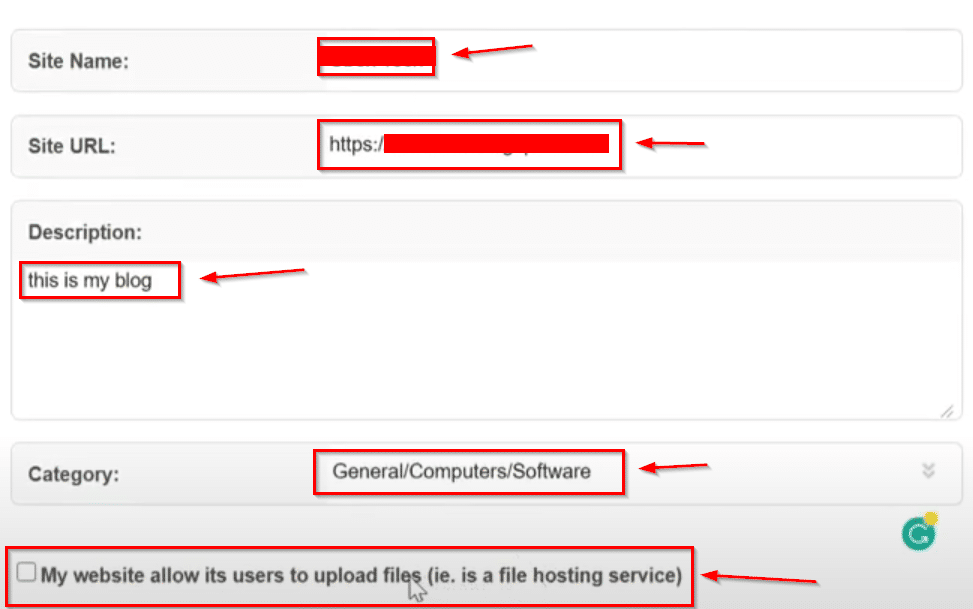
Task: Click into the Site URL field
Action: point(780,145)
